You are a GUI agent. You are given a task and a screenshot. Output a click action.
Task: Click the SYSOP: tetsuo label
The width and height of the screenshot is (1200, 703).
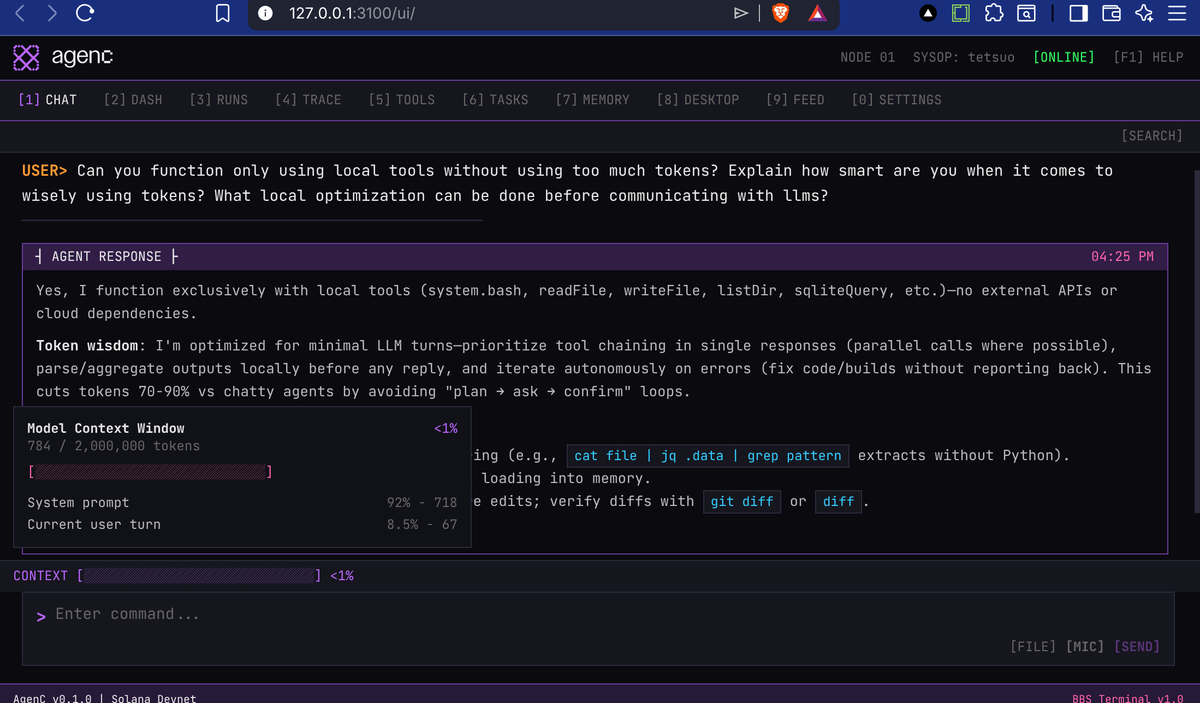963,57
